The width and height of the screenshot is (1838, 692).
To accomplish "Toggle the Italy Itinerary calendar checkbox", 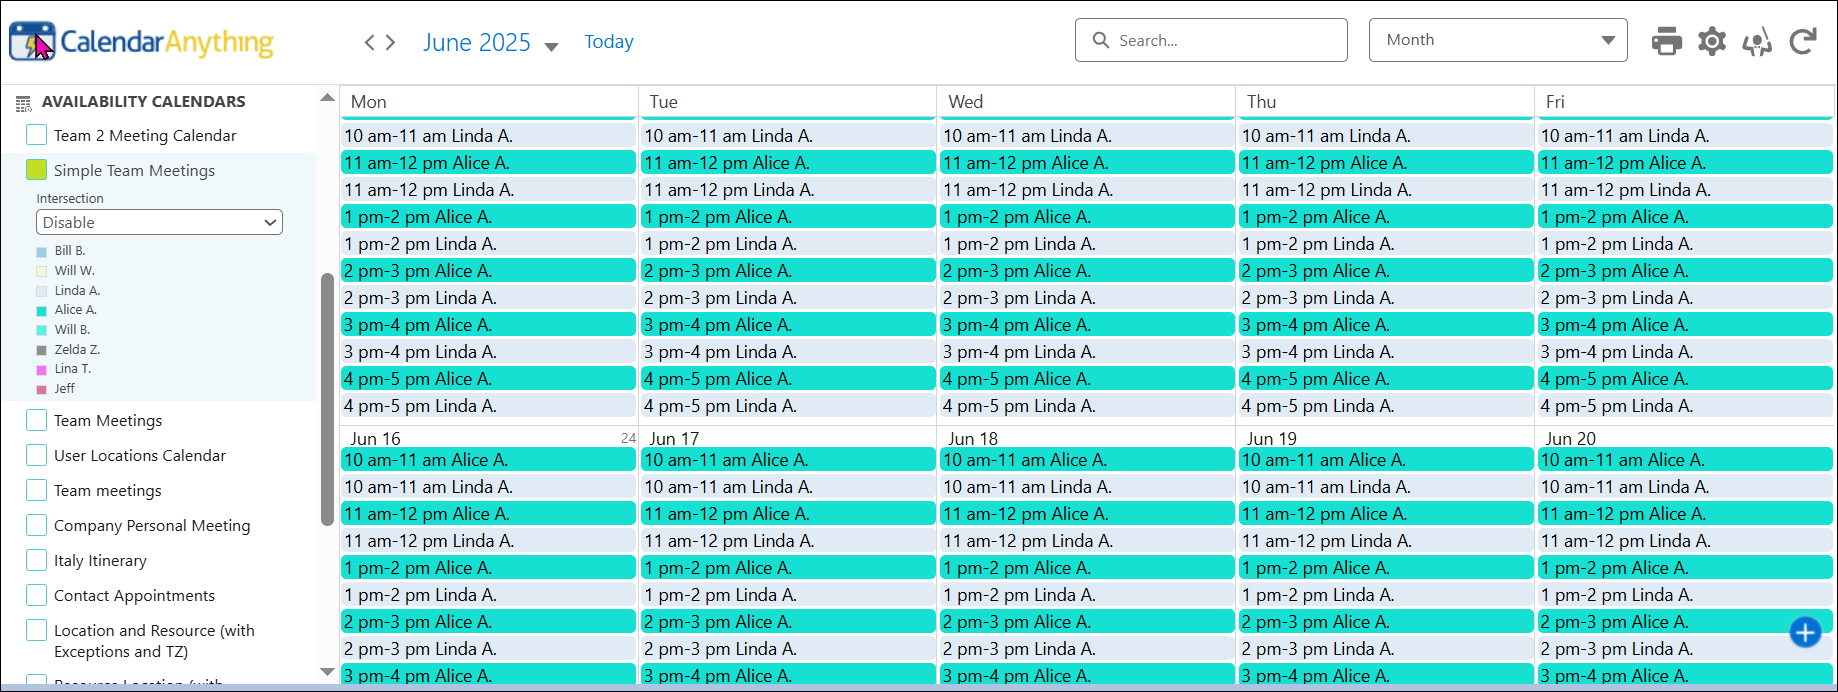I will pos(37,560).
